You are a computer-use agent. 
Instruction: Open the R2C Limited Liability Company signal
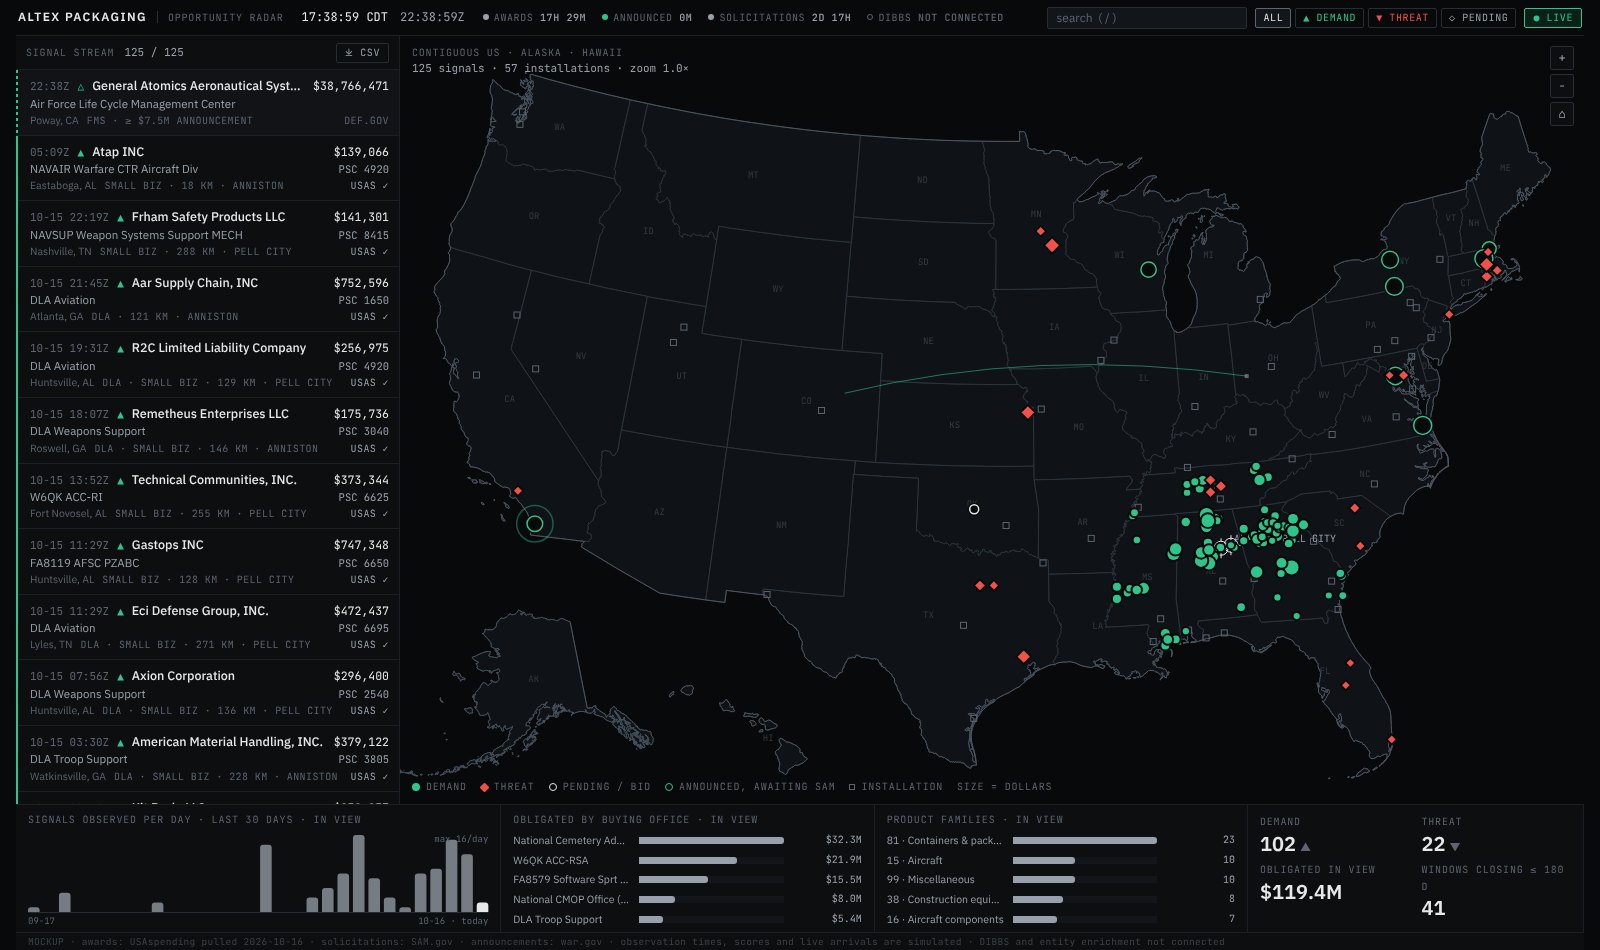point(208,364)
